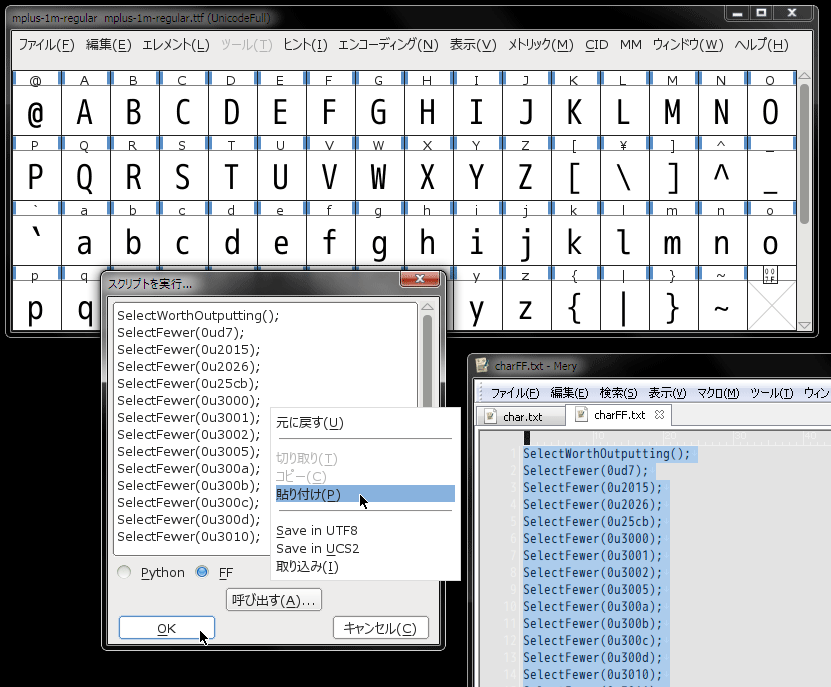
Task: Click SelectFewer(0ud7); line in Mery editor
Action: [586, 471]
